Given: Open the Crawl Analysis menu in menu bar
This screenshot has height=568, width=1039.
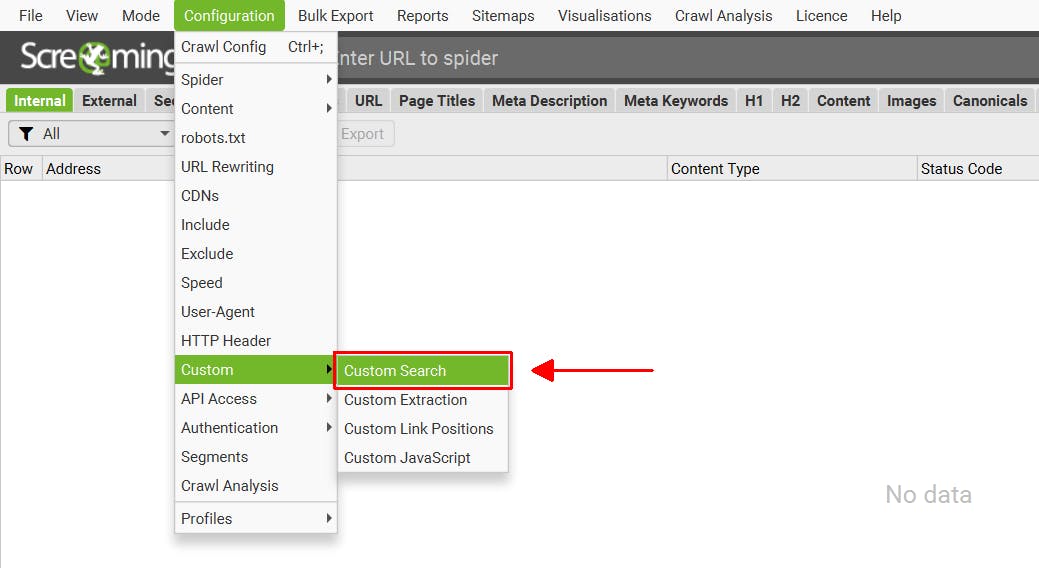Looking at the screenshot, I should point(724,15).
